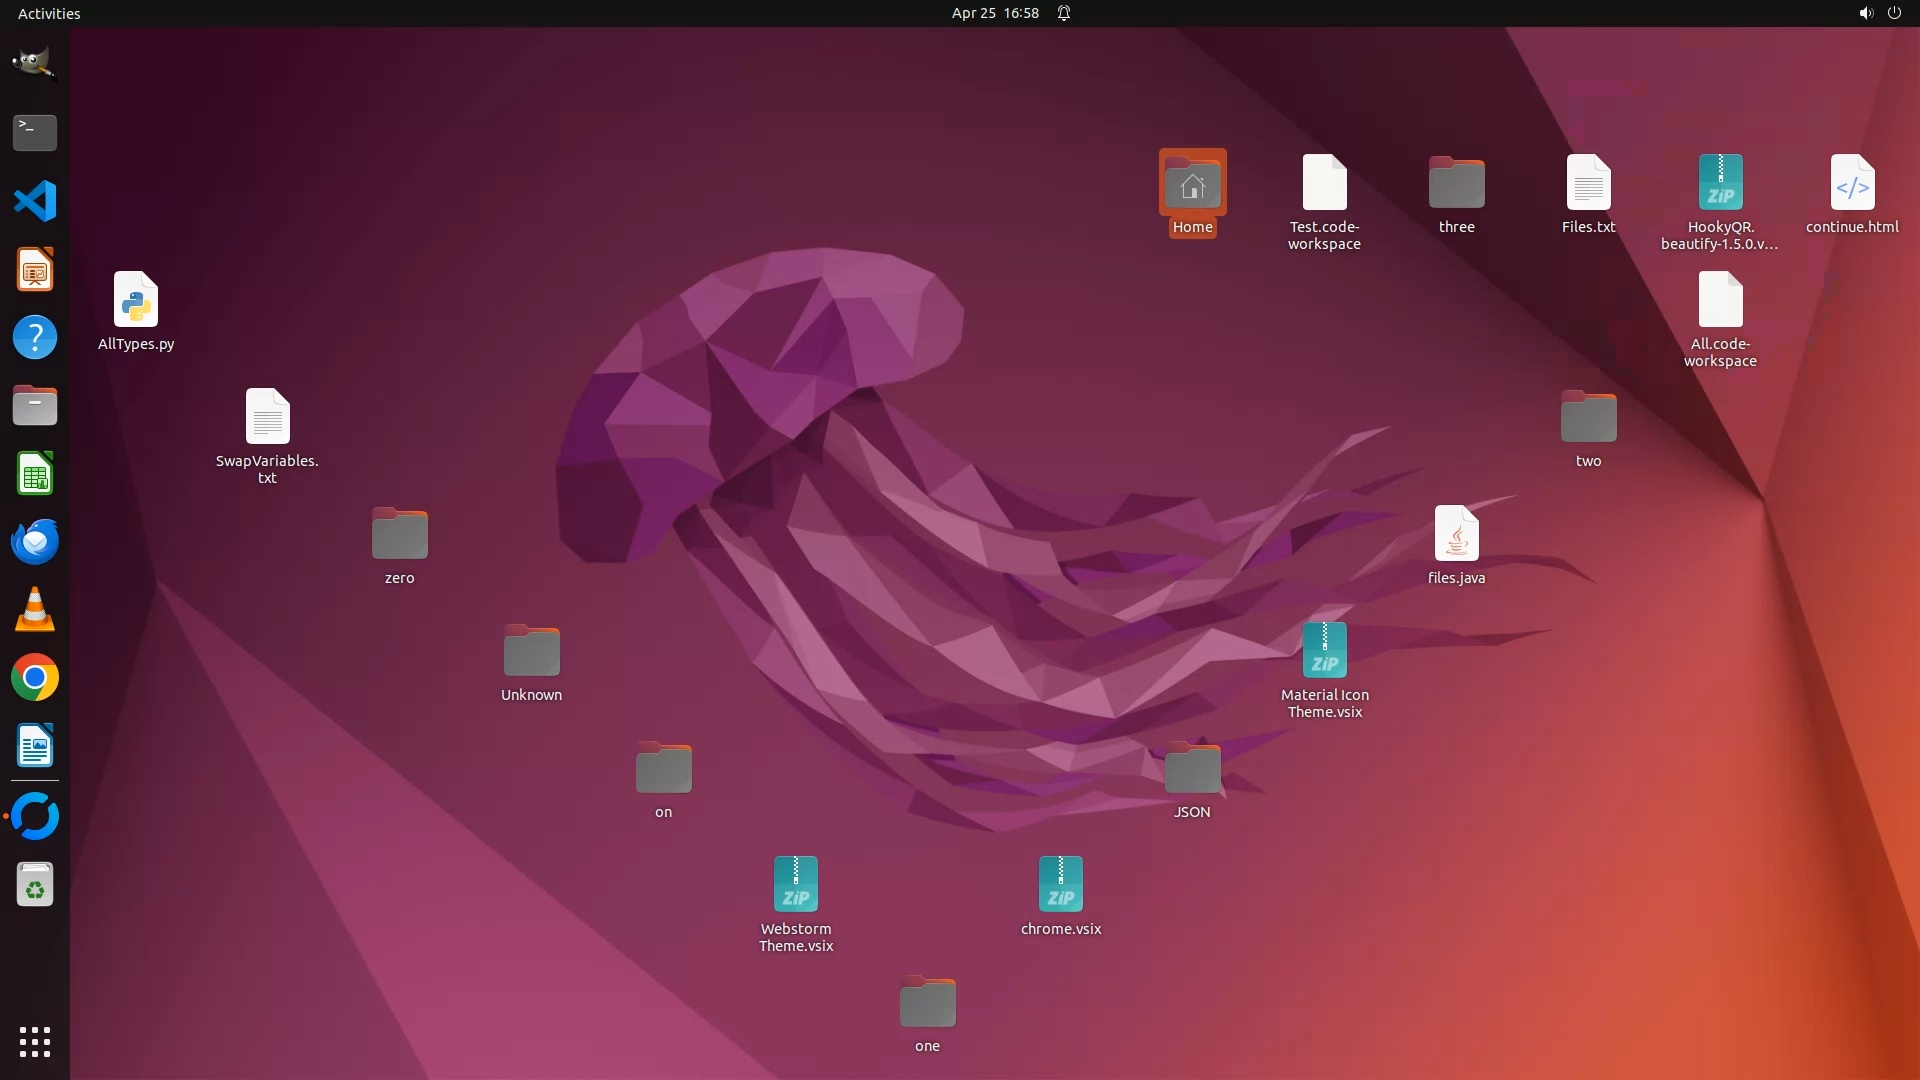Open the Trash in dock
Viewport: 1920px width, 1080px height.
(x=34, y=885)
